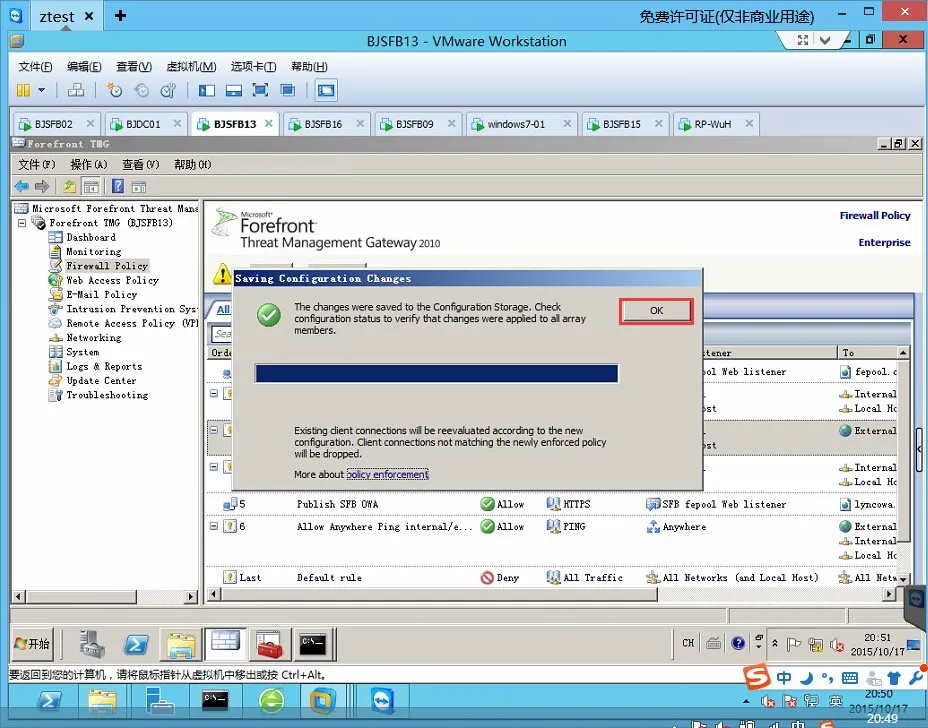Switch to BJSFB16 VM tab
This screenshot has height=728, width=928.
tap(323, 124)
